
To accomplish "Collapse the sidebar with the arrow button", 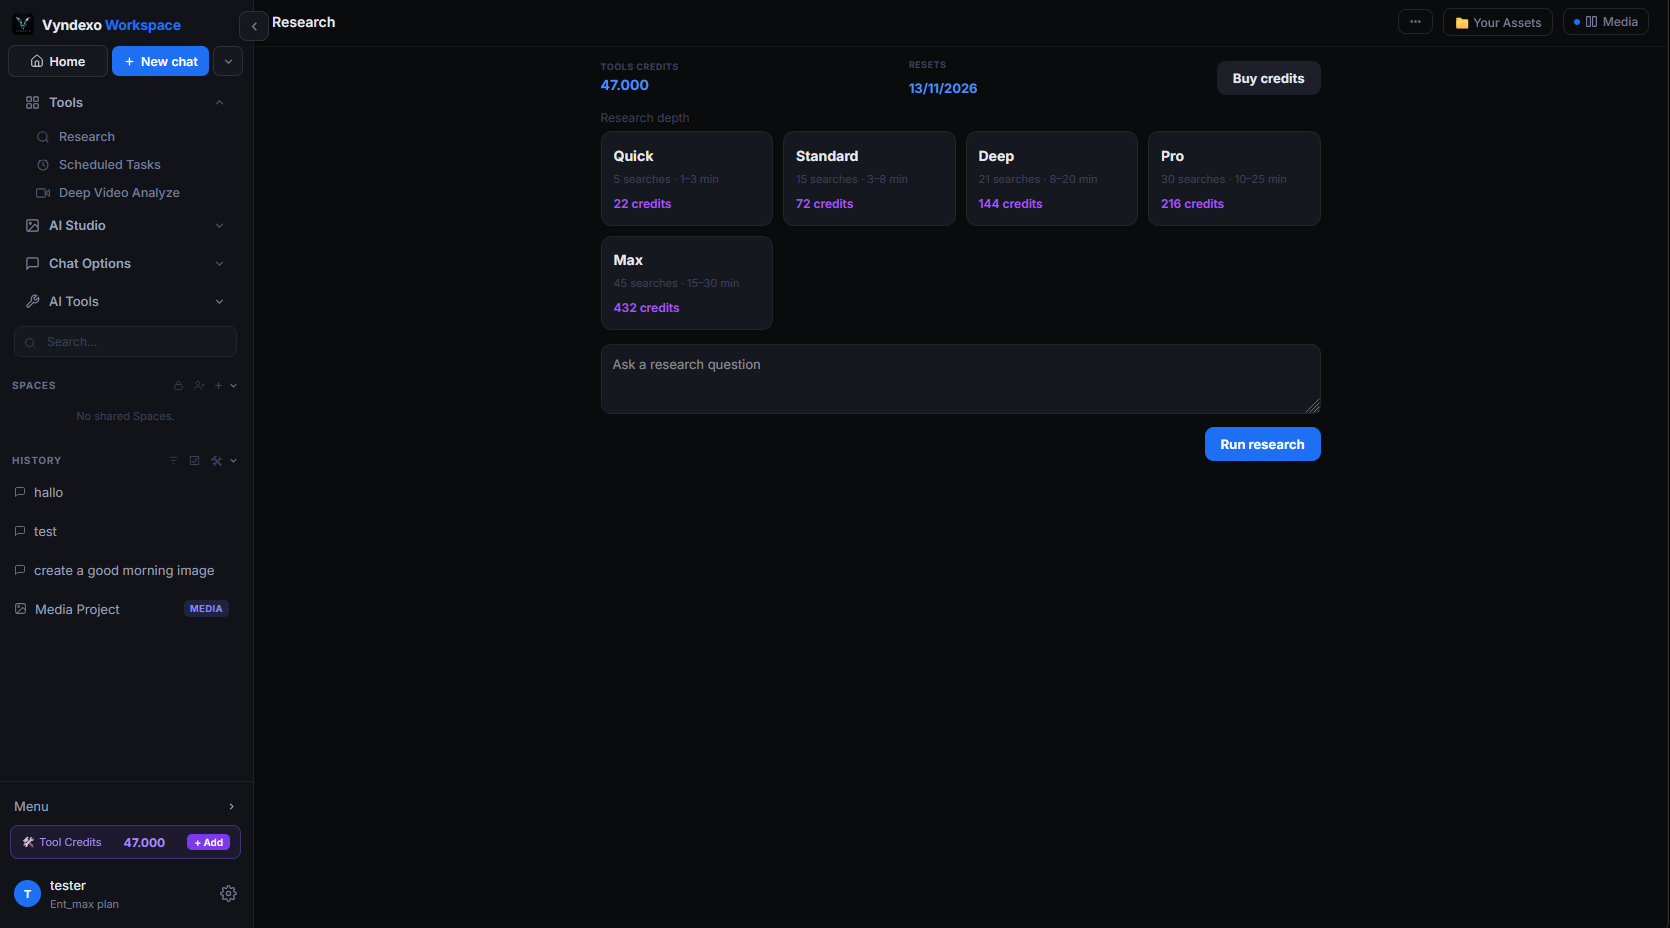I will click(x=254, y=26).
